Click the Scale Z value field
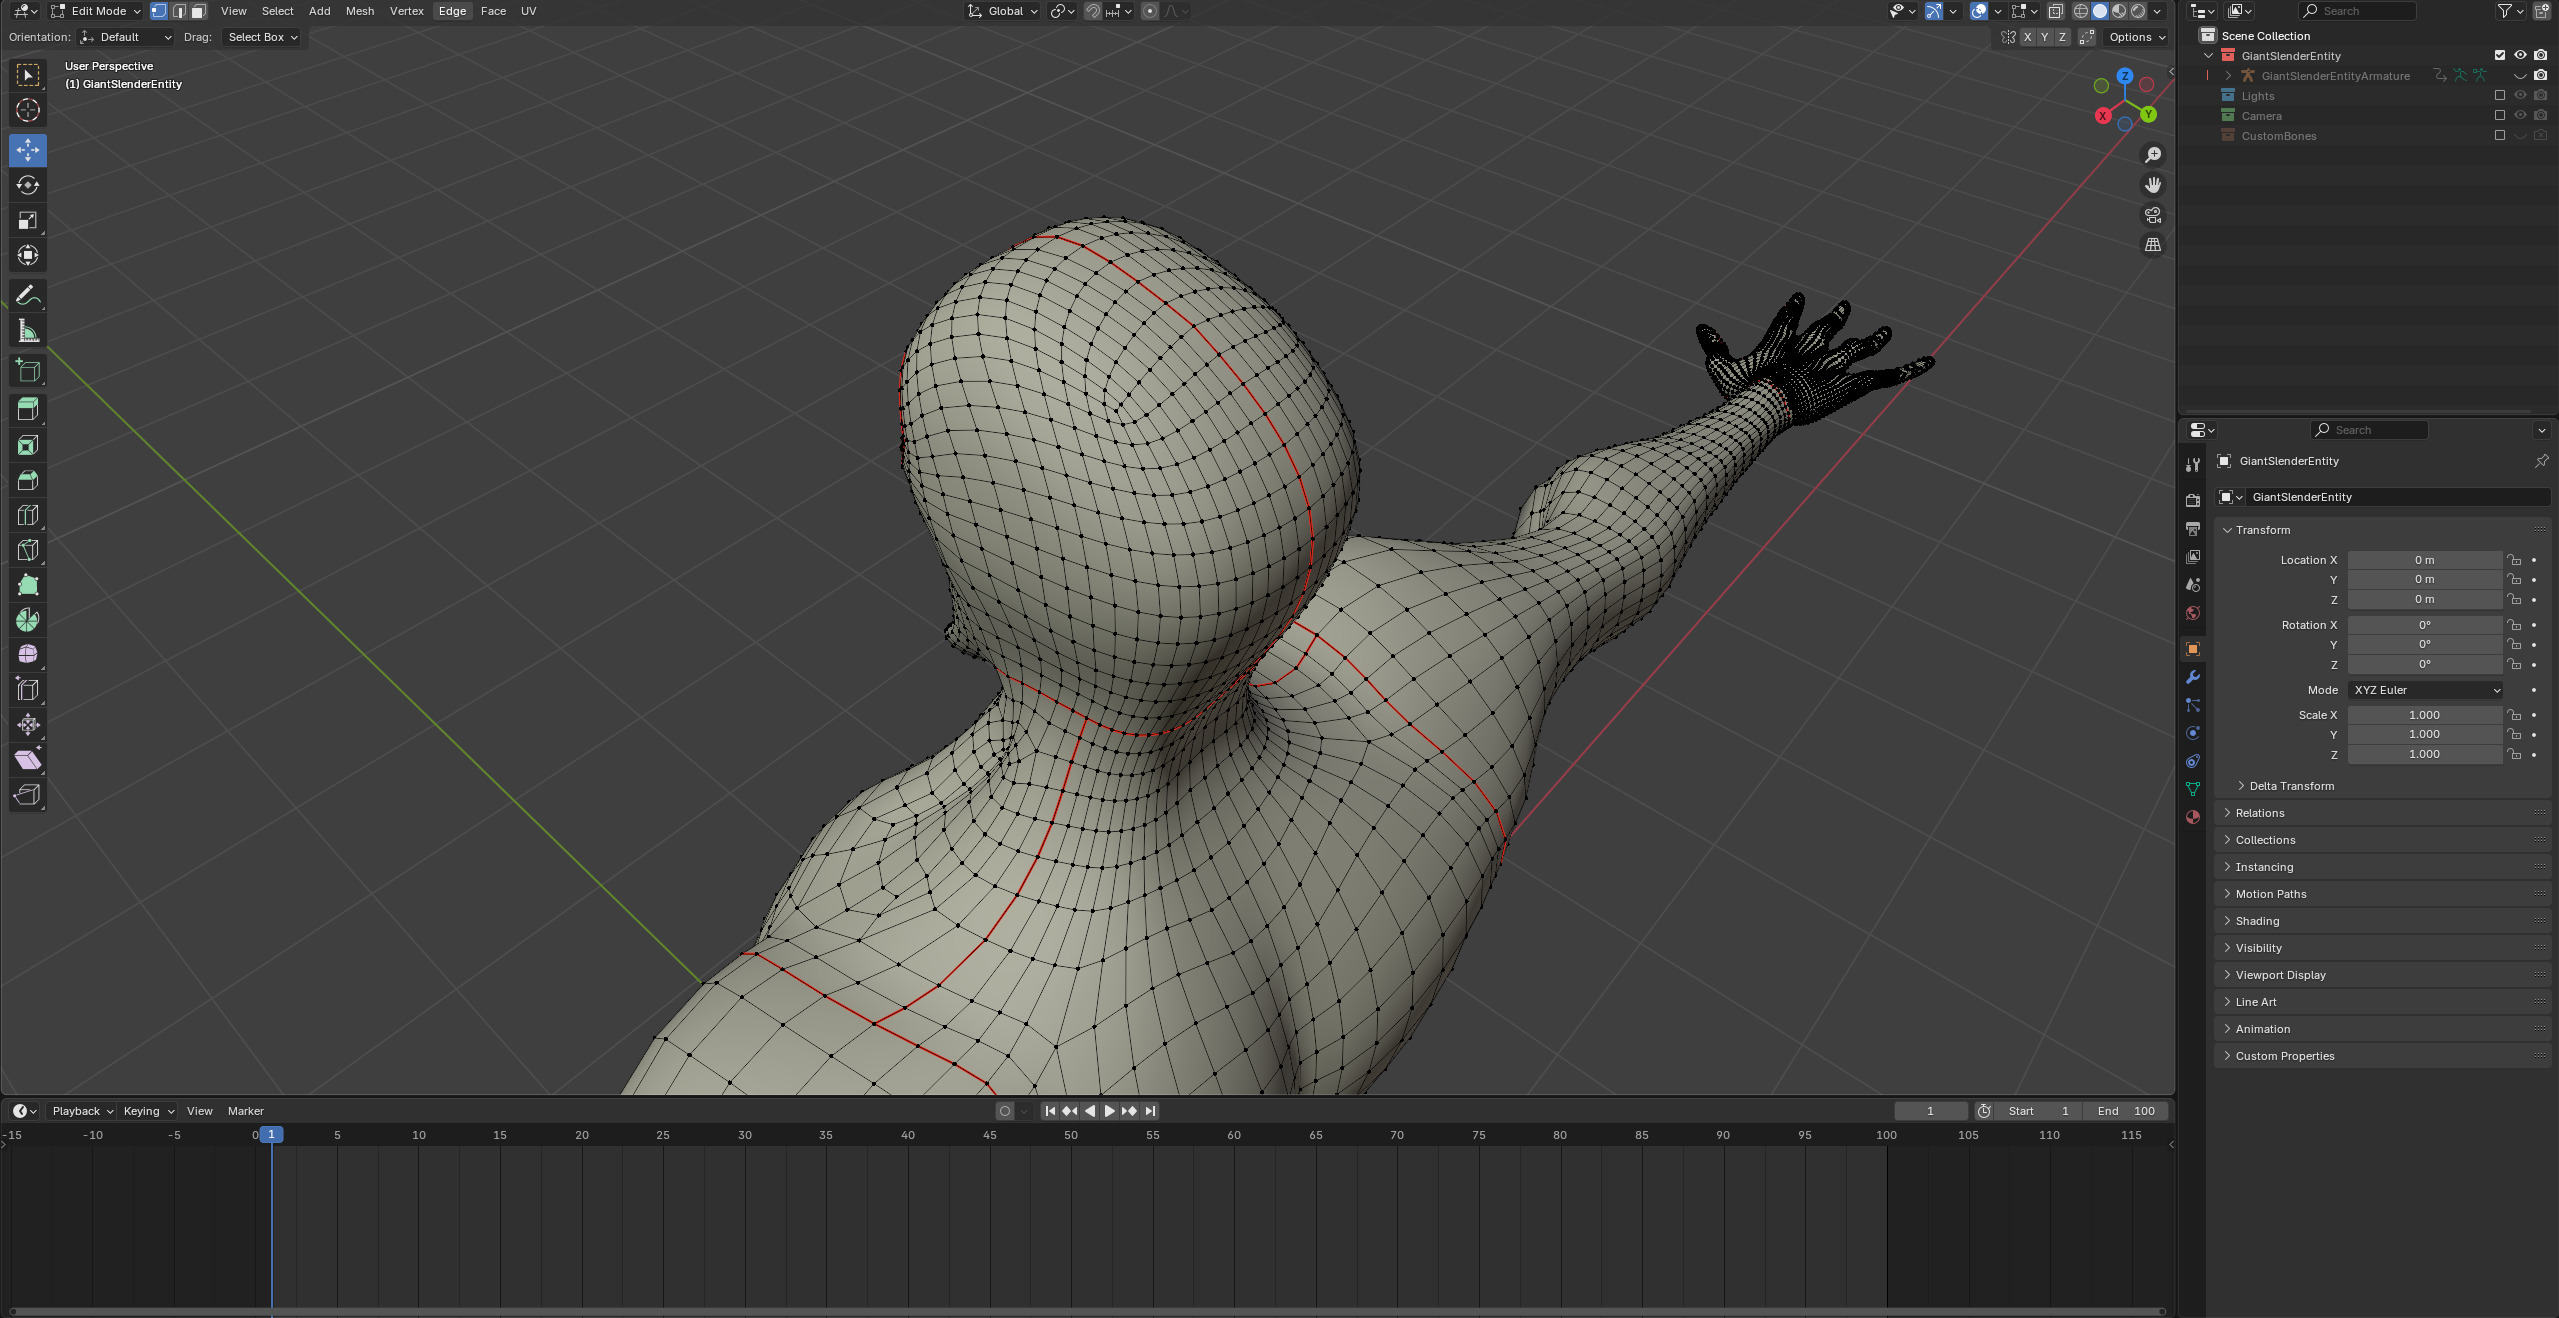 (x=2425, y=754)
